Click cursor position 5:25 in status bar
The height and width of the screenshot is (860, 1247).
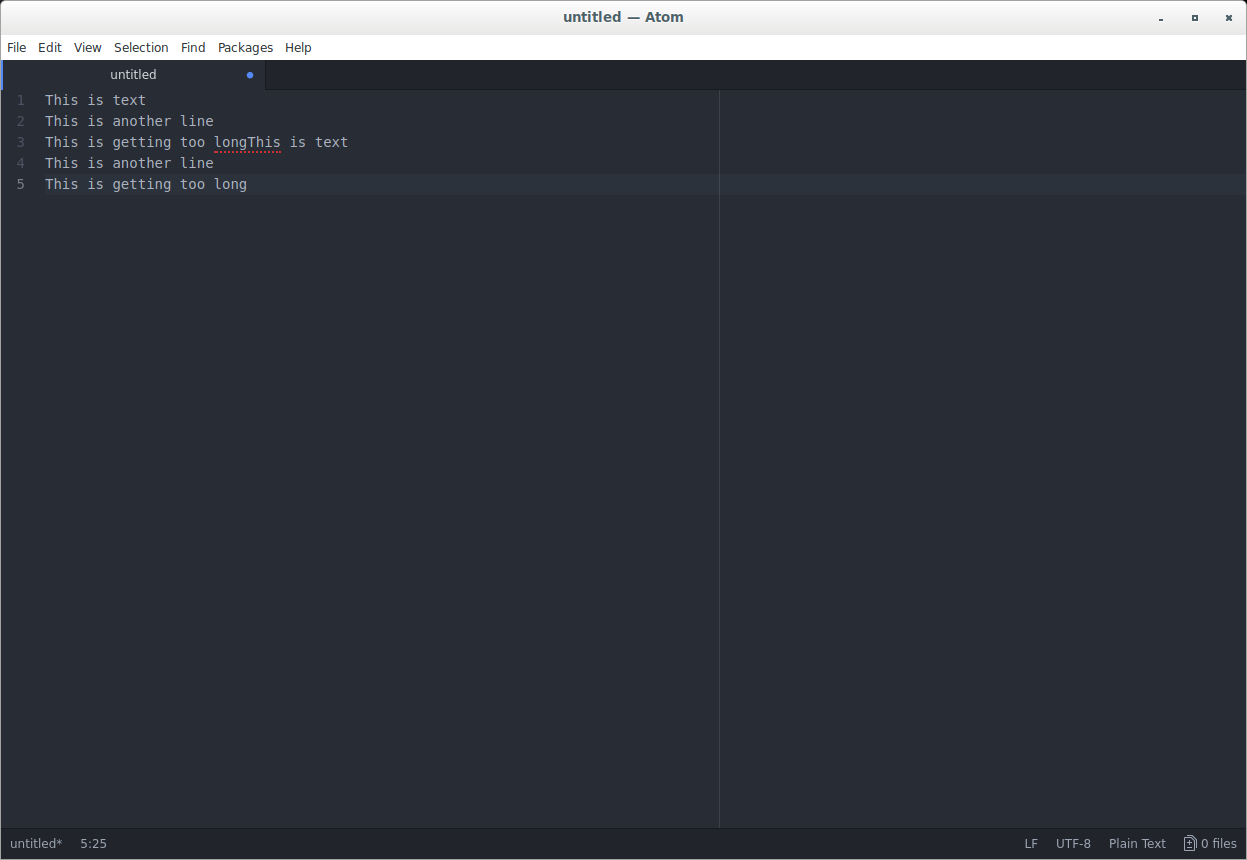(93, 843)
